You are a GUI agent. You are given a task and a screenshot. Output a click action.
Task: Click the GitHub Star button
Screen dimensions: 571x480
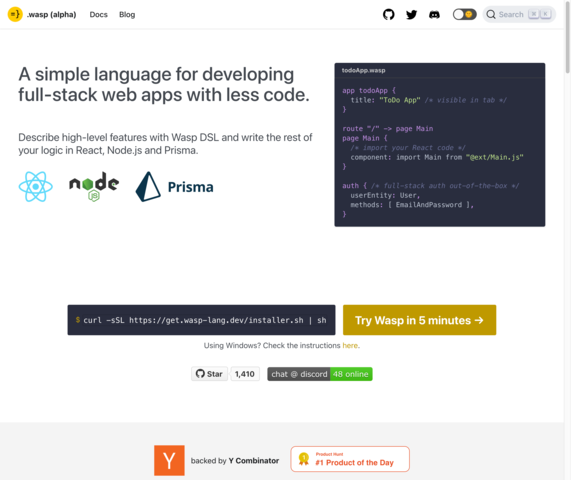pyautogui.click(x=209, y=374)
